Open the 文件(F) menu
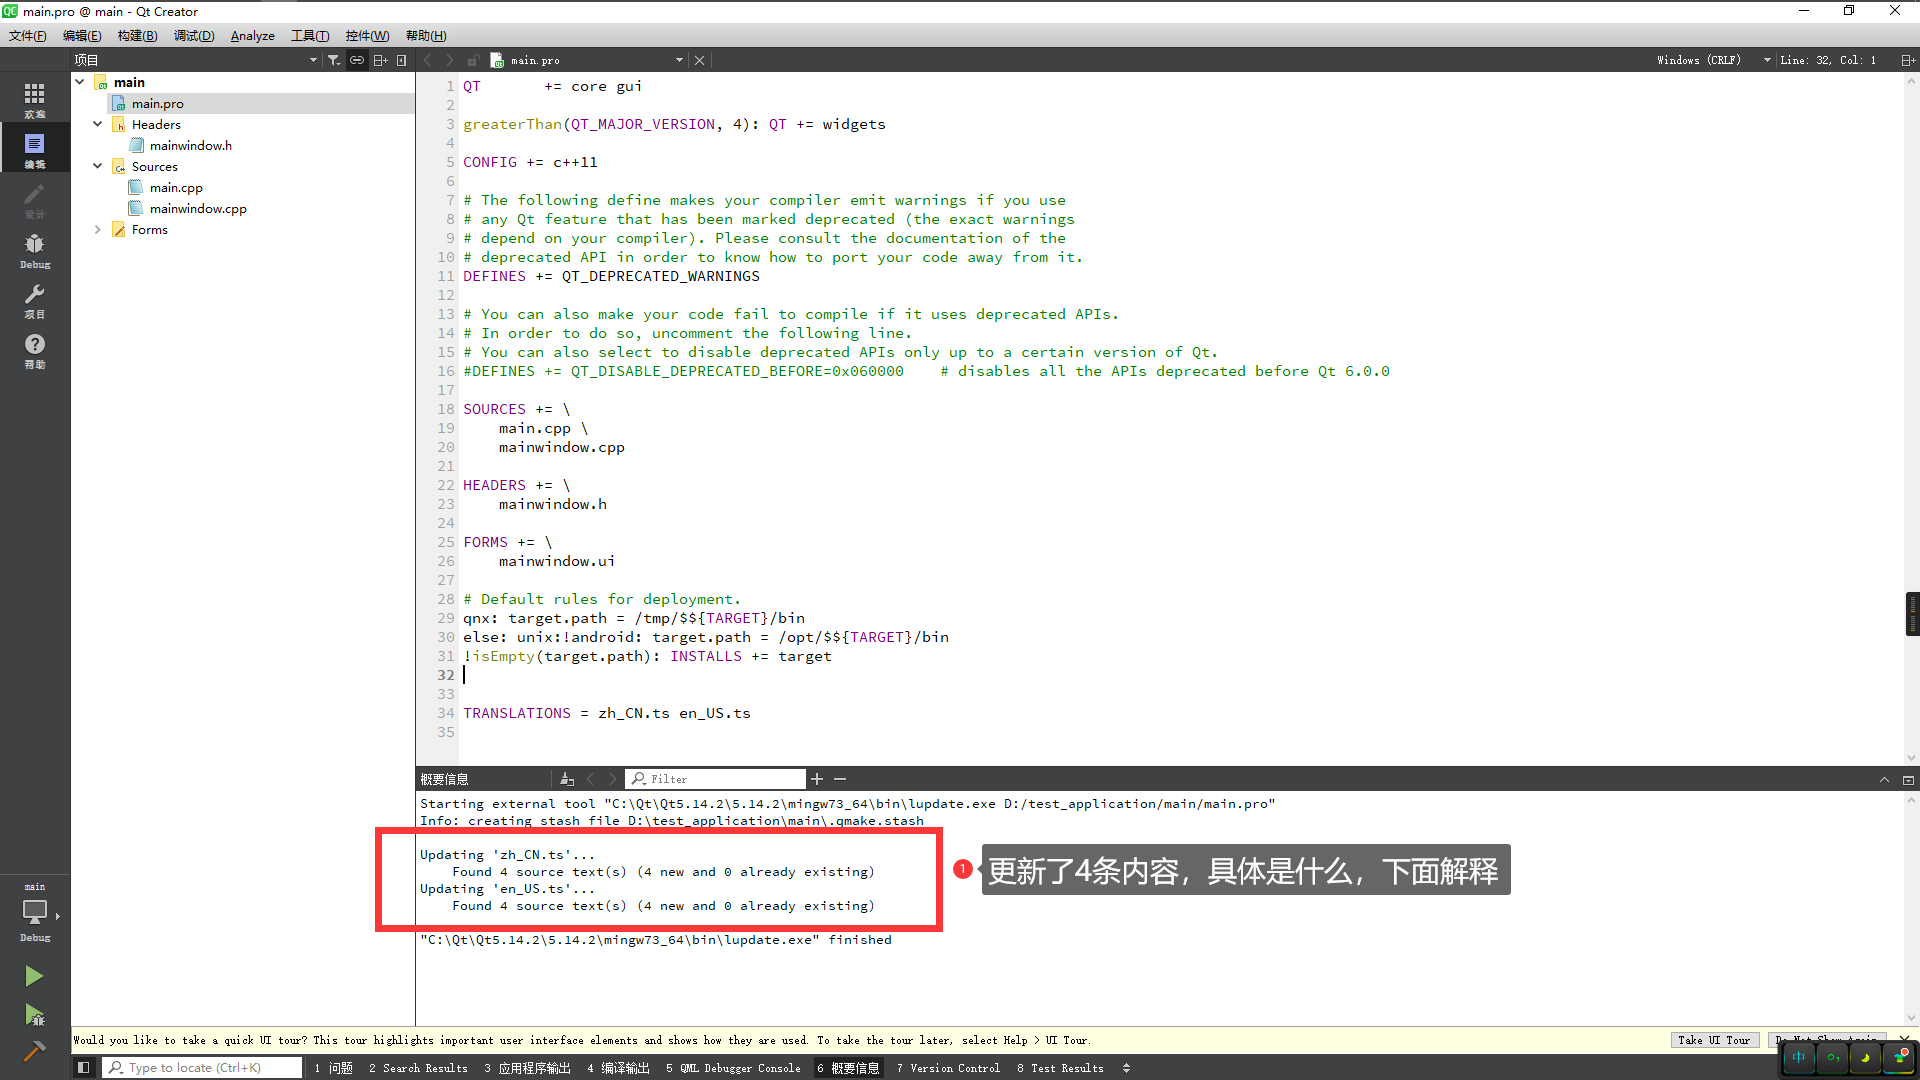 pyautogui.click(x=28, y=36)
